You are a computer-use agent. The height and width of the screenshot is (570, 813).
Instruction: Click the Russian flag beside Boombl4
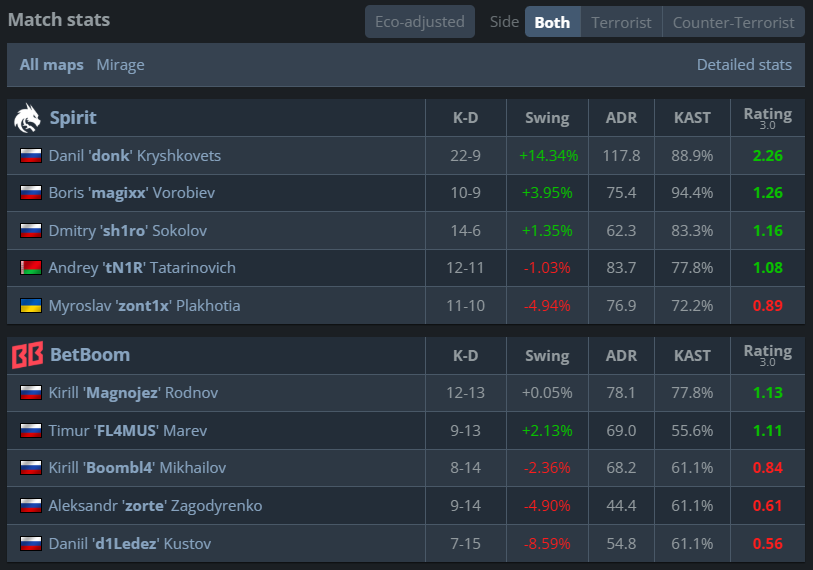click(x=31, y=468)
